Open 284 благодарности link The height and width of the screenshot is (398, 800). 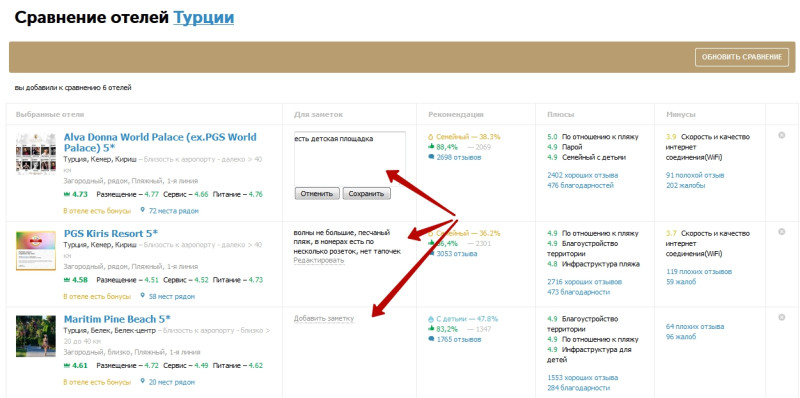[578, 388]
